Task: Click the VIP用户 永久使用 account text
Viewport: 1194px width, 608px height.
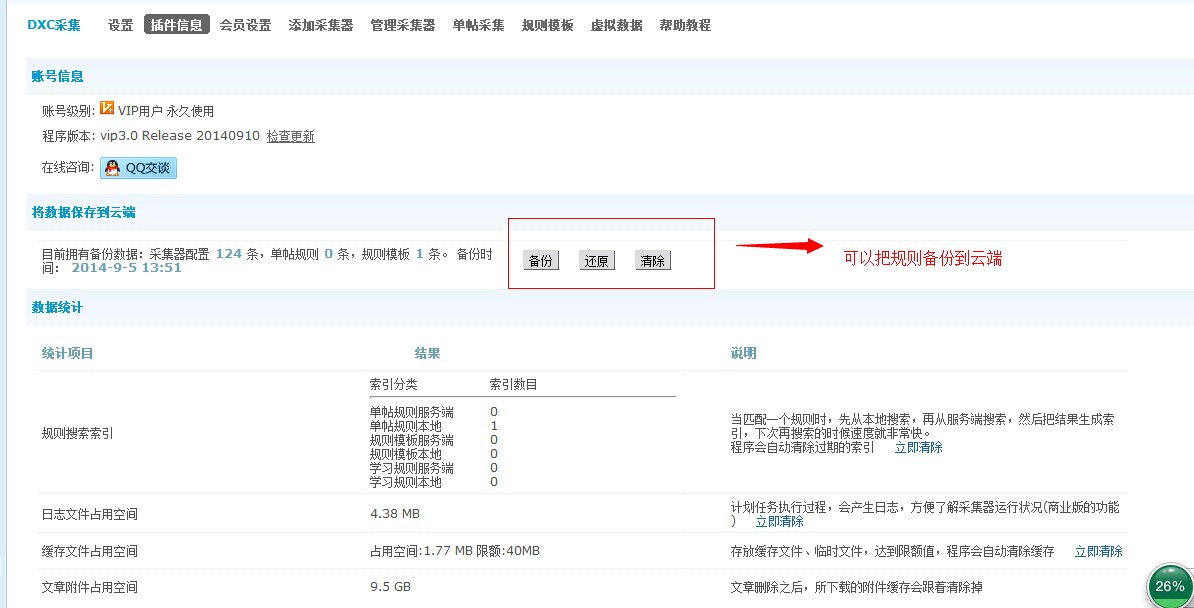Action: click(x=166, y=111)
